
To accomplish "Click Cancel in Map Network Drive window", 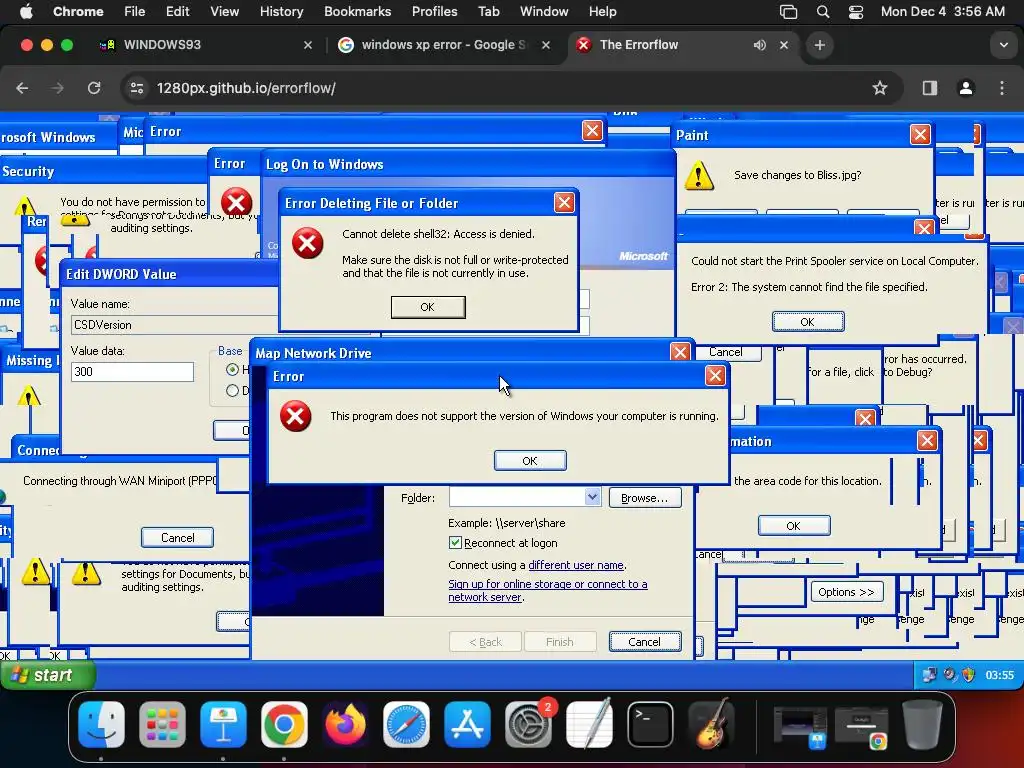I will (645, 642).
